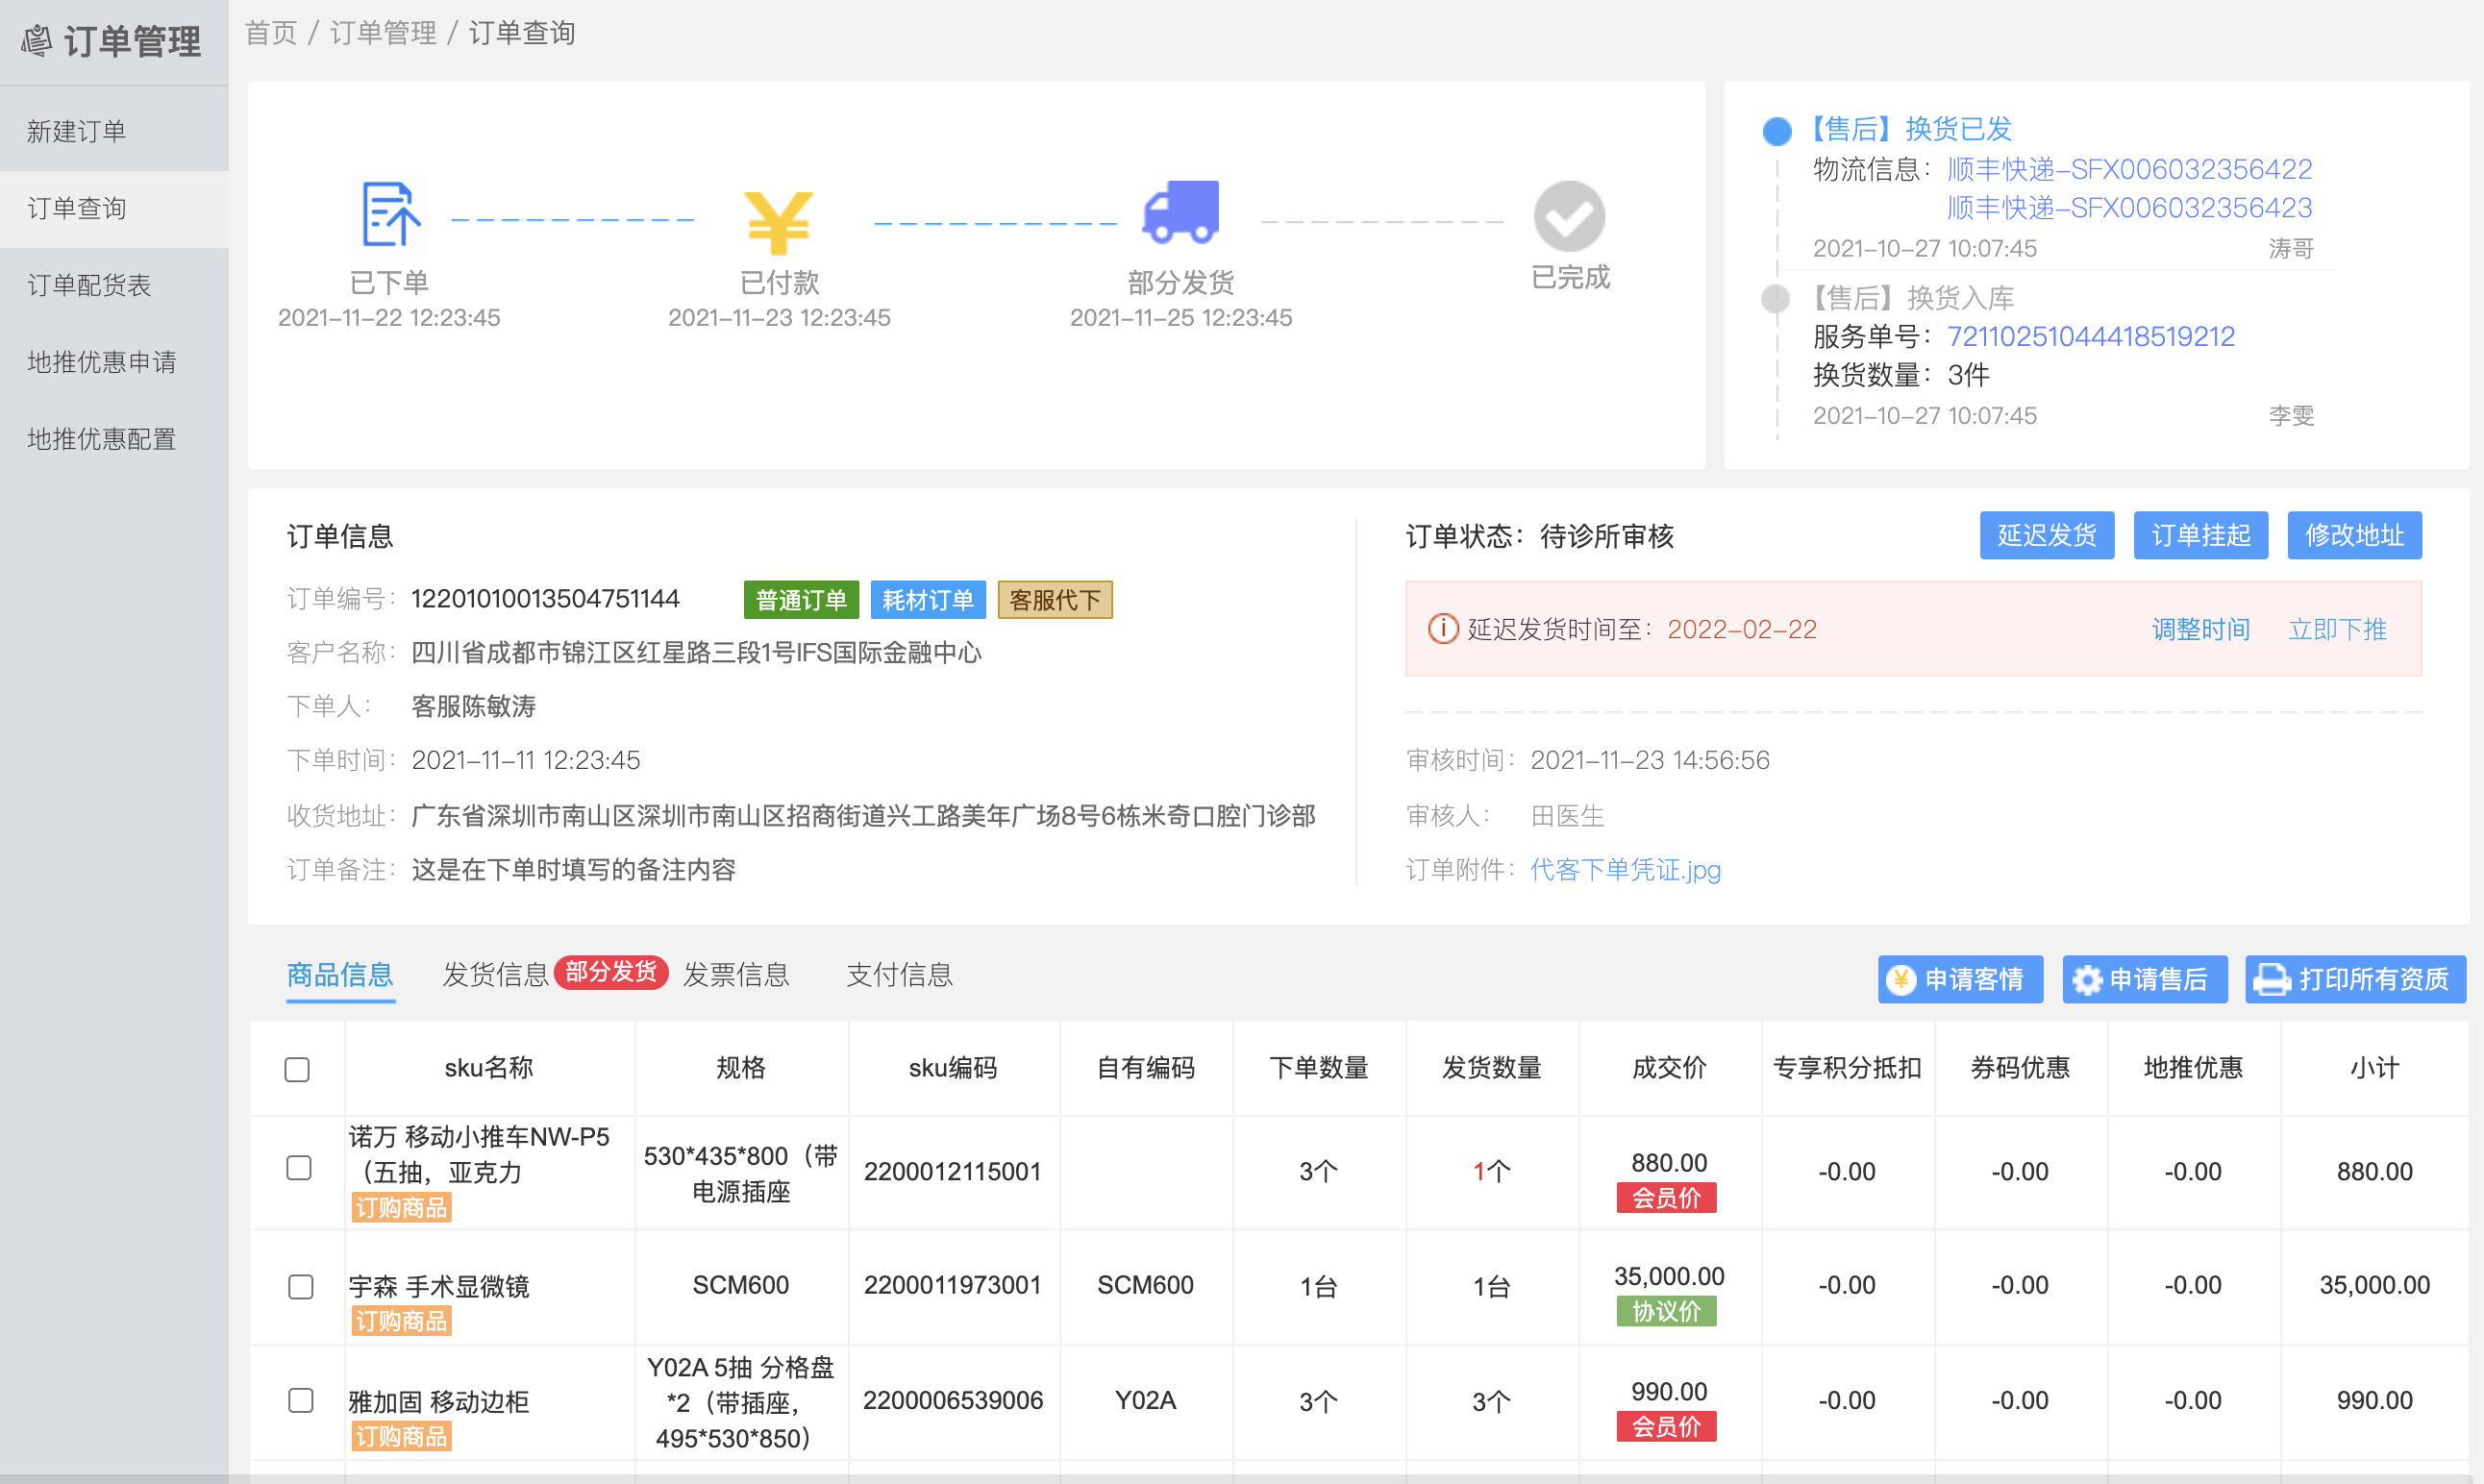The width and height of the screenshot is (2484, 1484).
Task: Click the blue 换货已发 timeline dot
Action: point(1776,131)
